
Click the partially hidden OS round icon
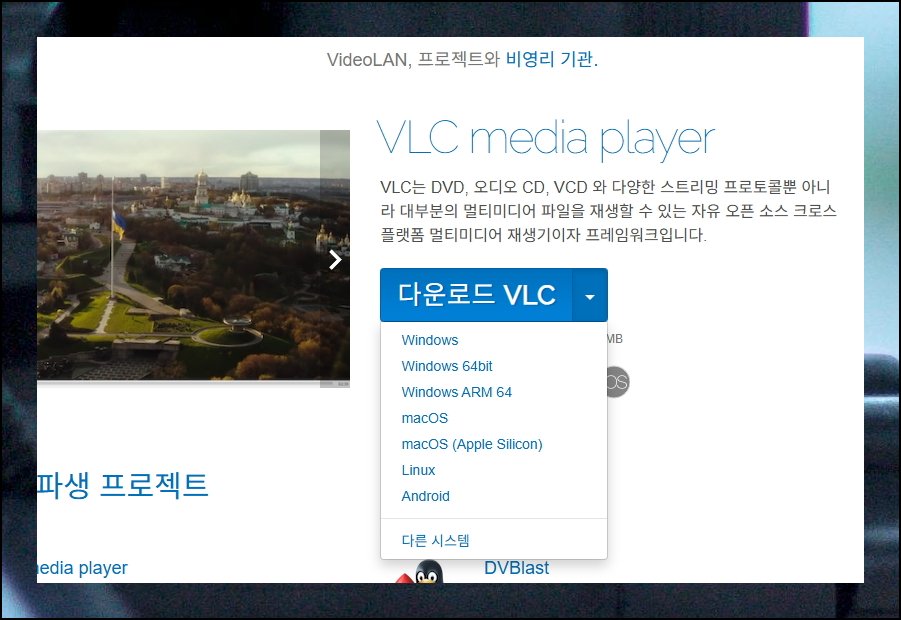point(618,382)
